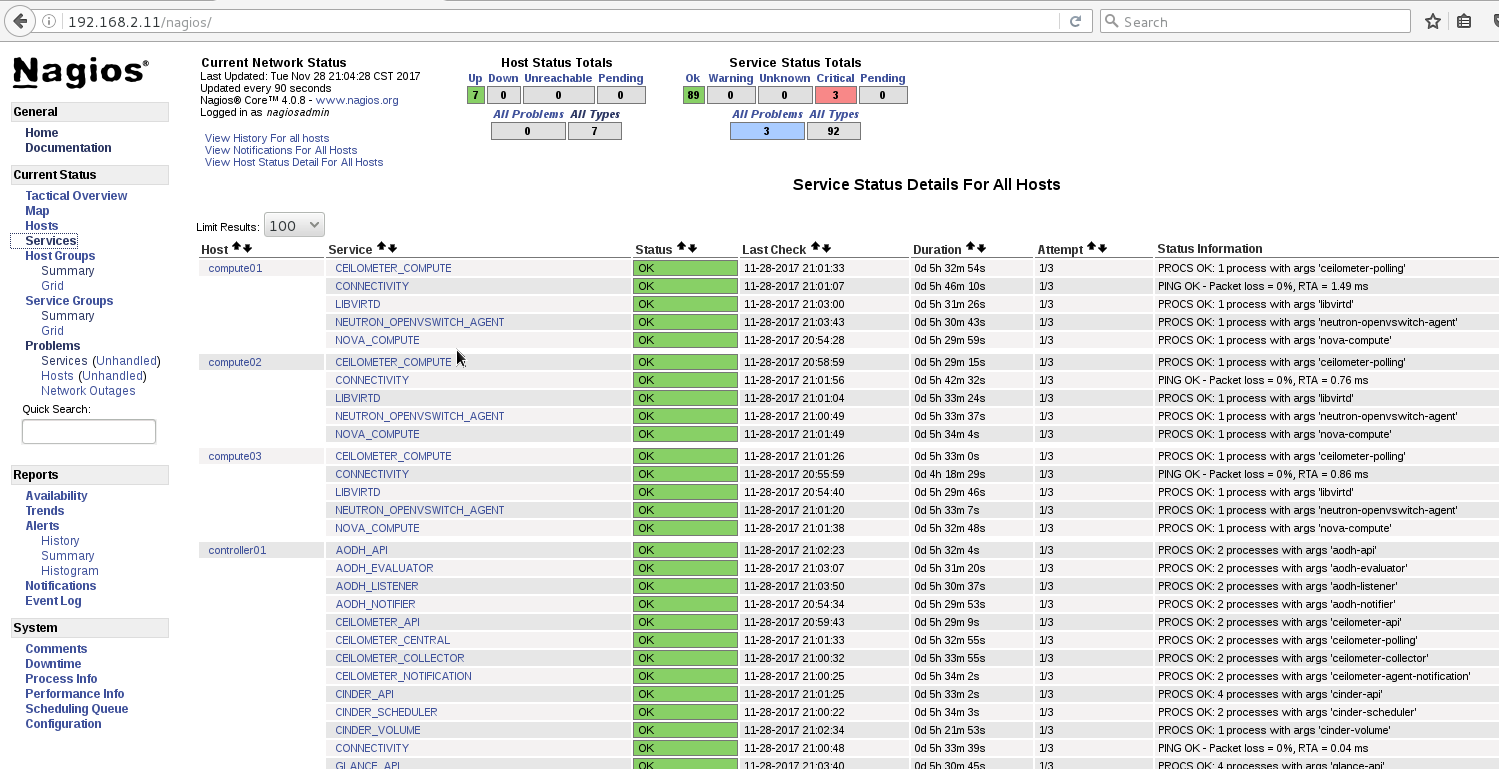Open Availability report

click(x=56, y=496)
